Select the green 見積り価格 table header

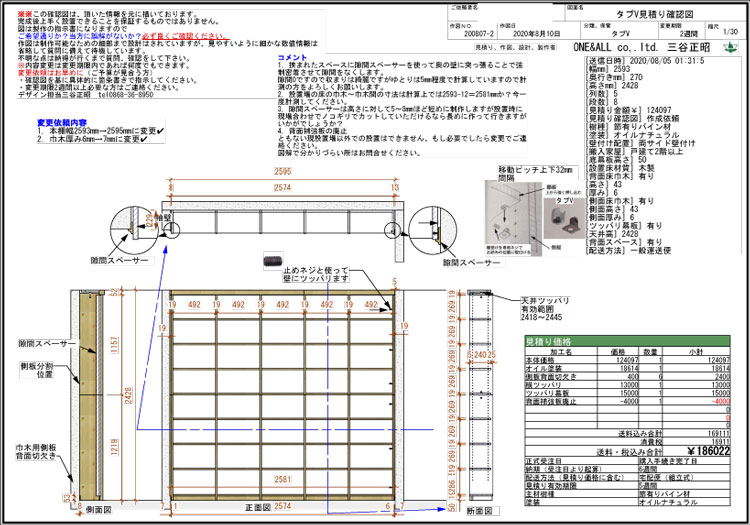click(x=628, y=341)
